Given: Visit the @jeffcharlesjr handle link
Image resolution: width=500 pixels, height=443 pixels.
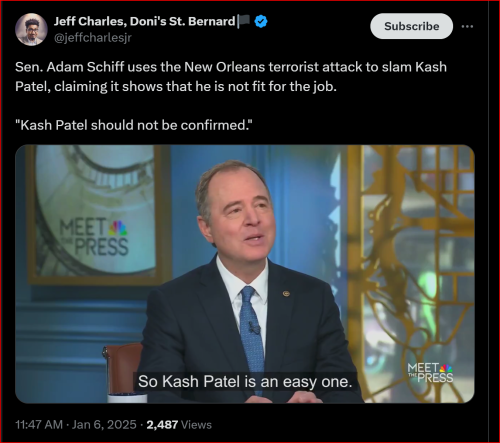Looking at the screenshot, I should click(93, 38).
